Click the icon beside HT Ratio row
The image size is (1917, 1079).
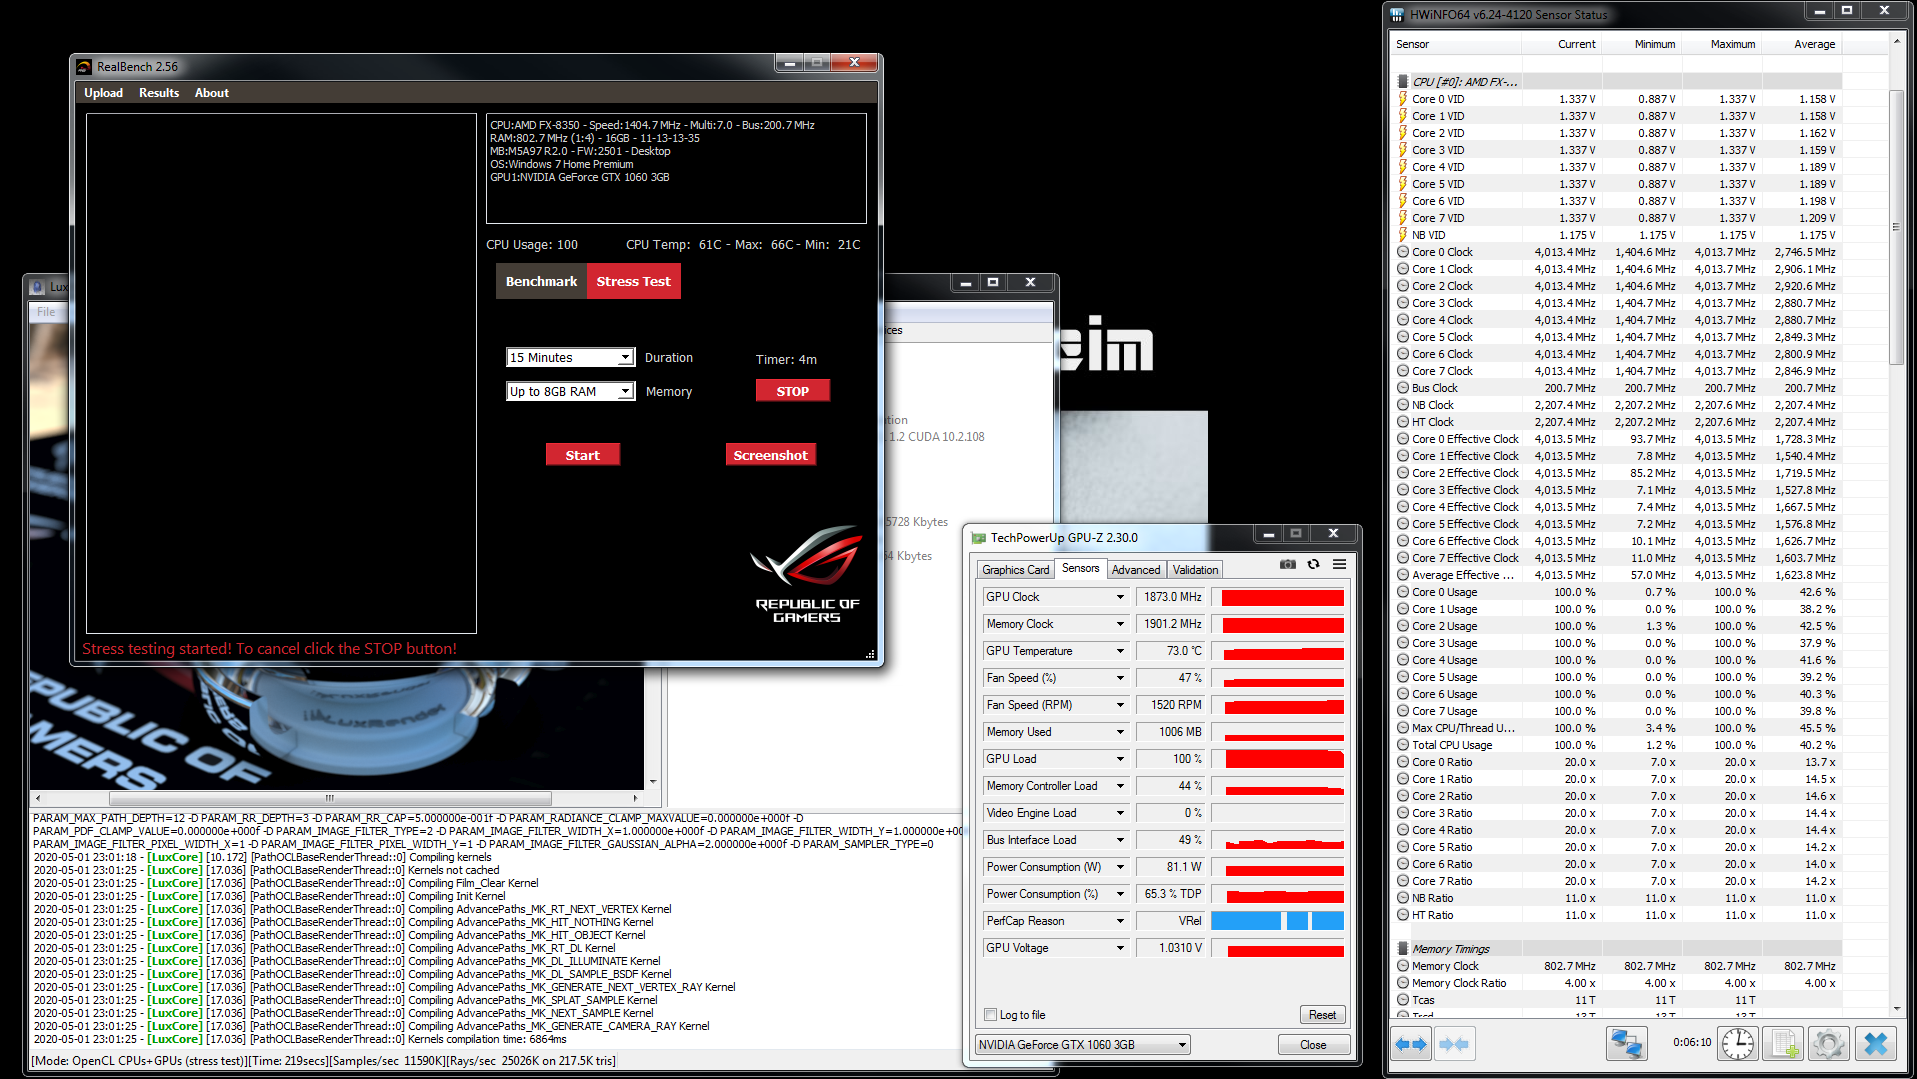coord(1403,915)
